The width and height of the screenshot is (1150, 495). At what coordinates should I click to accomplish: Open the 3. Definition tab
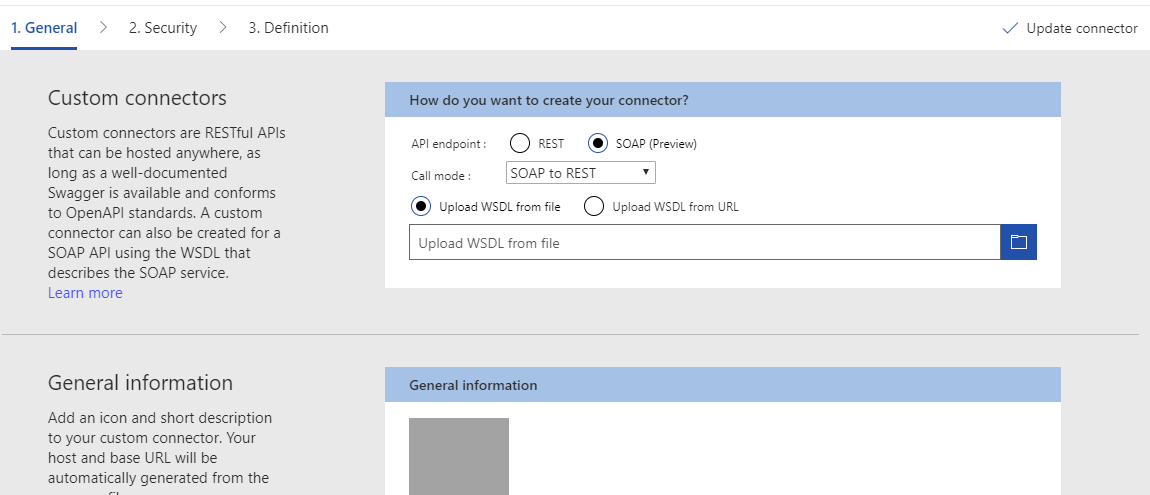(x=288, y=28)
